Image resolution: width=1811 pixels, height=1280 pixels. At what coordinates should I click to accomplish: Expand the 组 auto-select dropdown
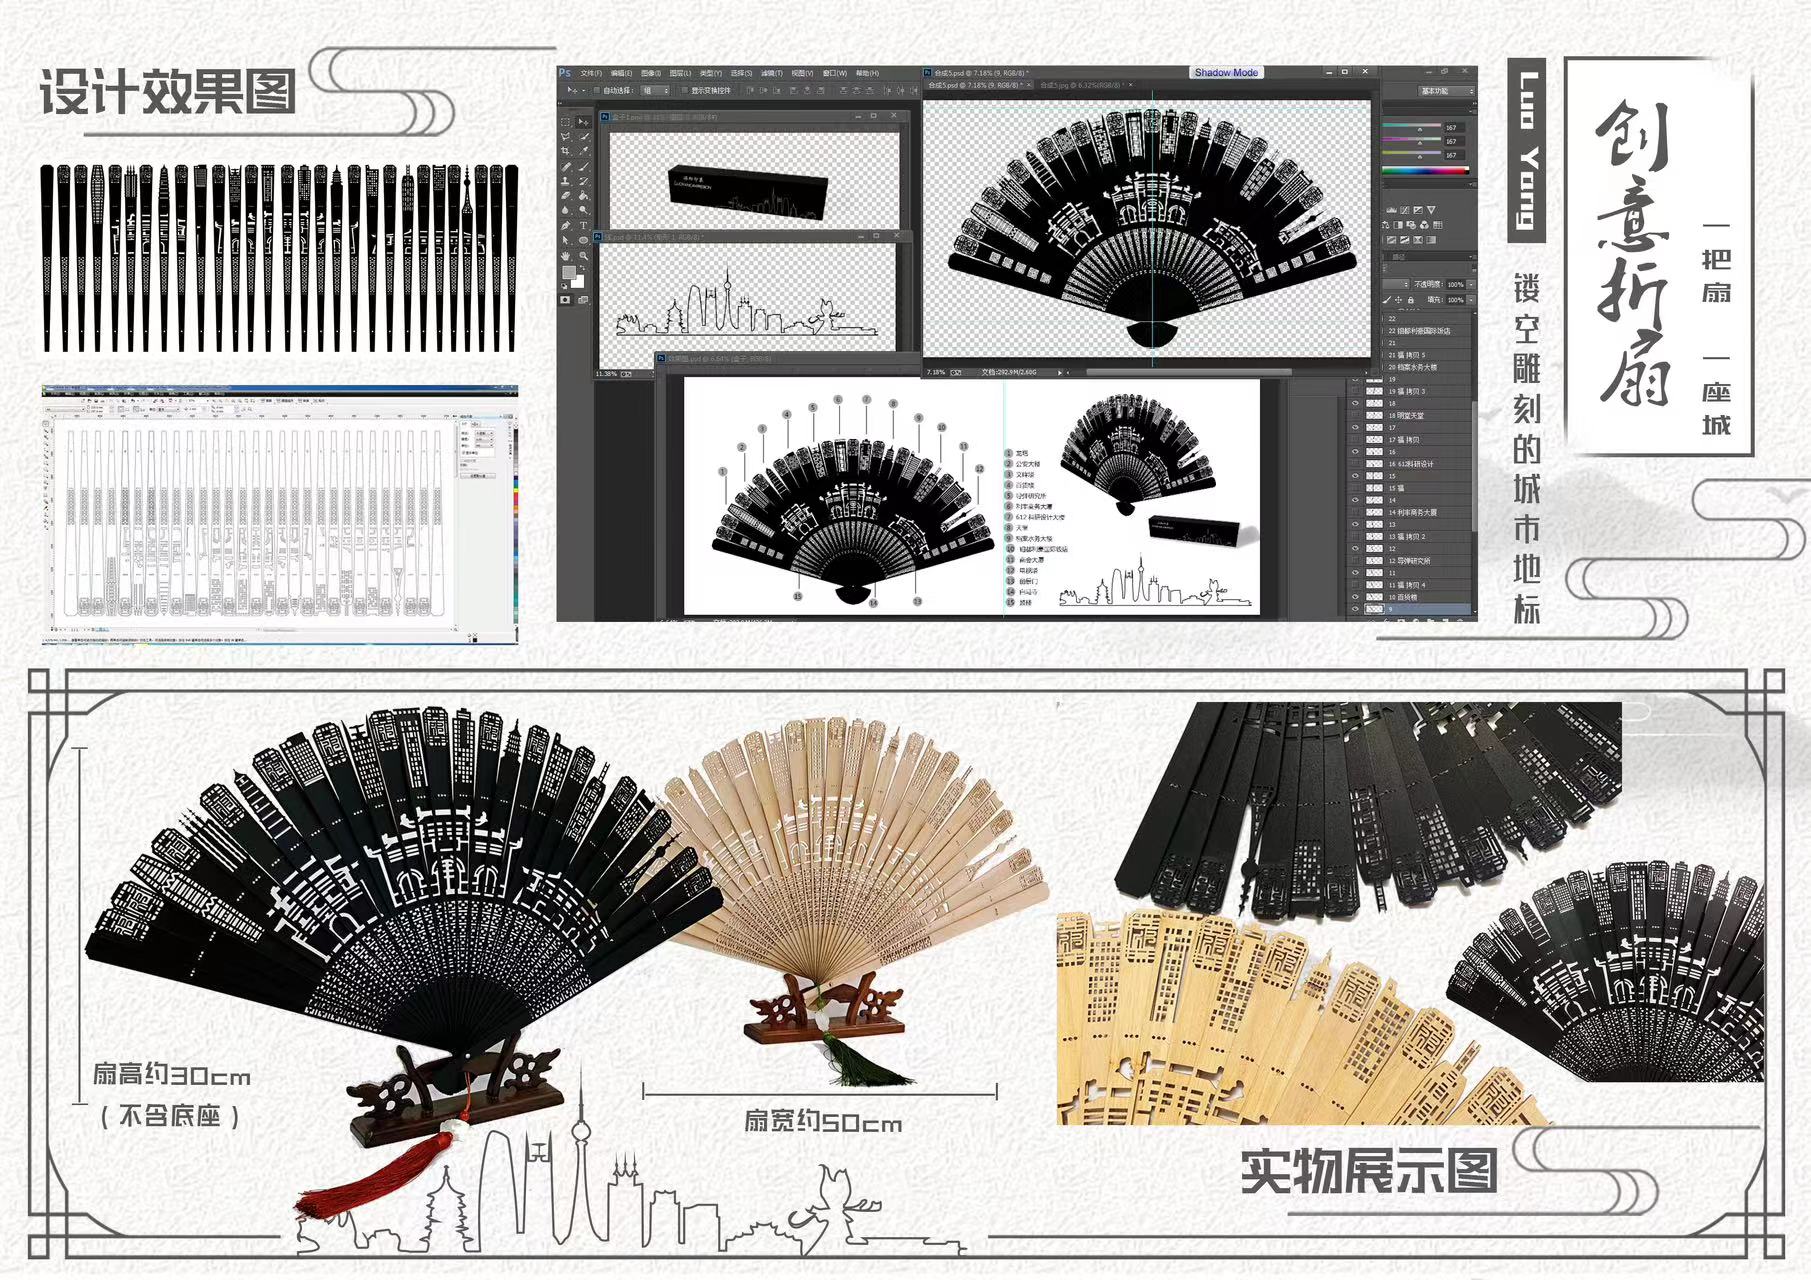[x=653, y=90]
